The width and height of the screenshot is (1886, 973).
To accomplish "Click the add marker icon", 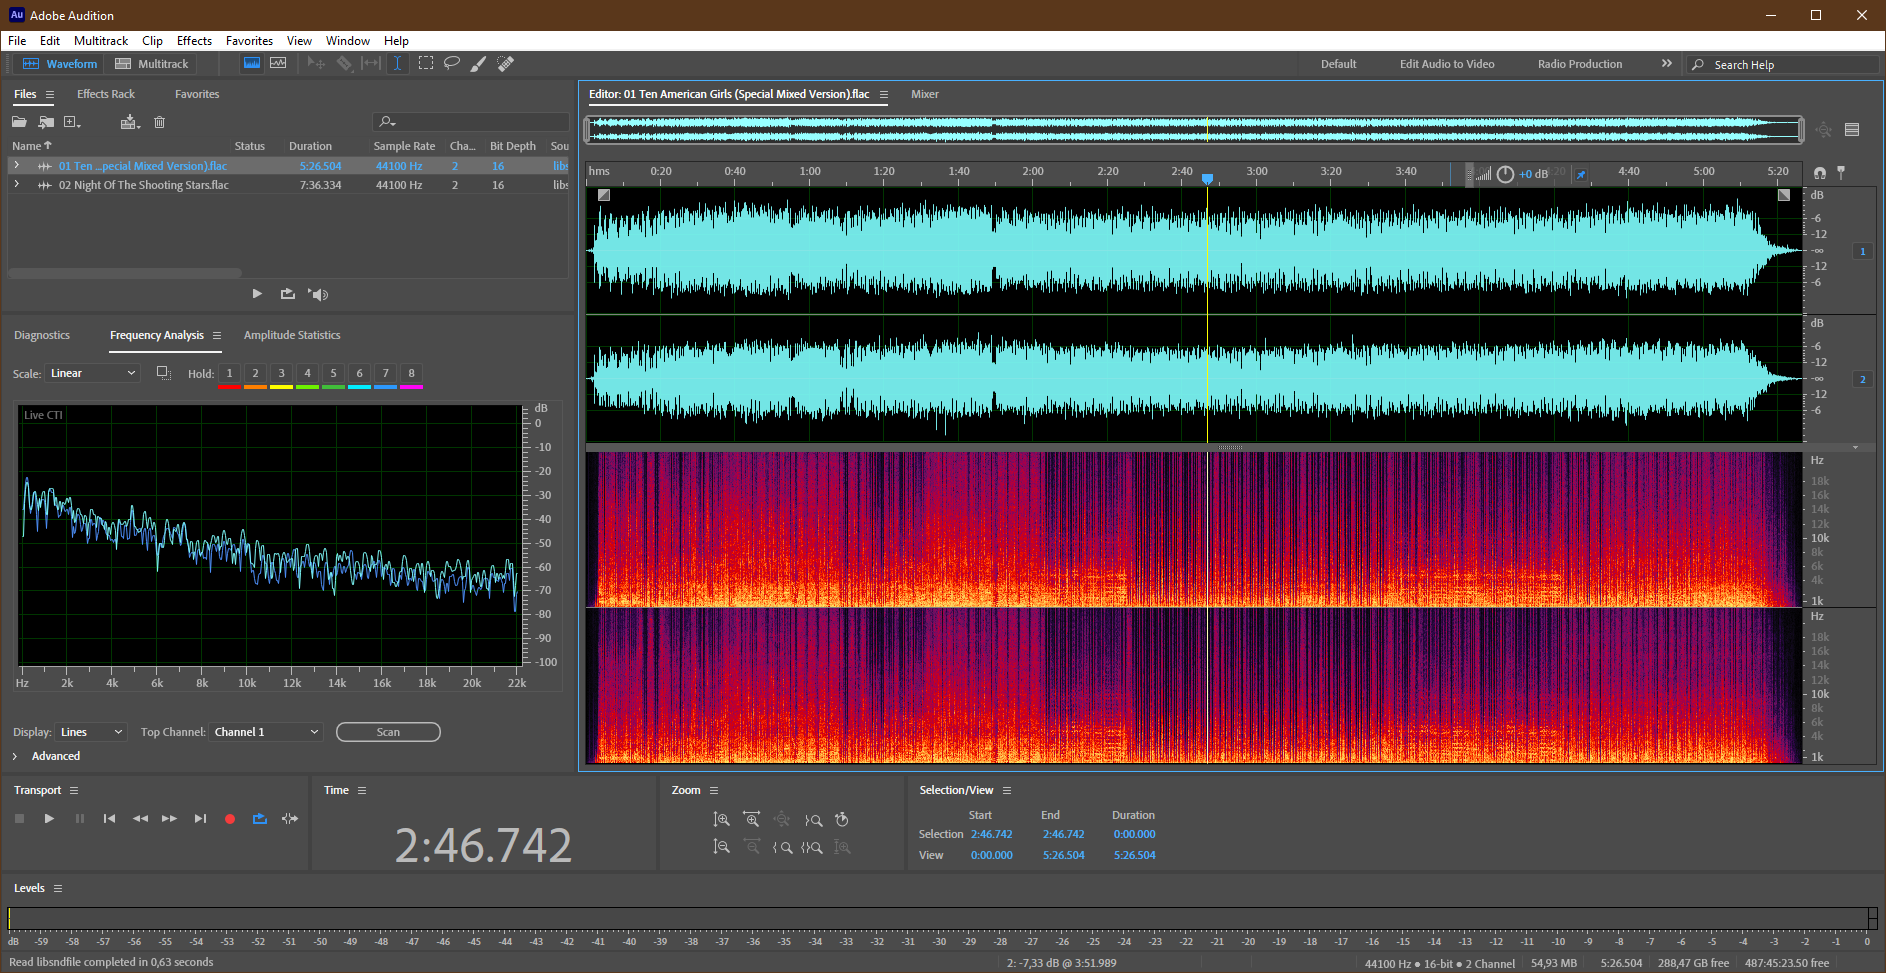I will [x=1841, y=173].
